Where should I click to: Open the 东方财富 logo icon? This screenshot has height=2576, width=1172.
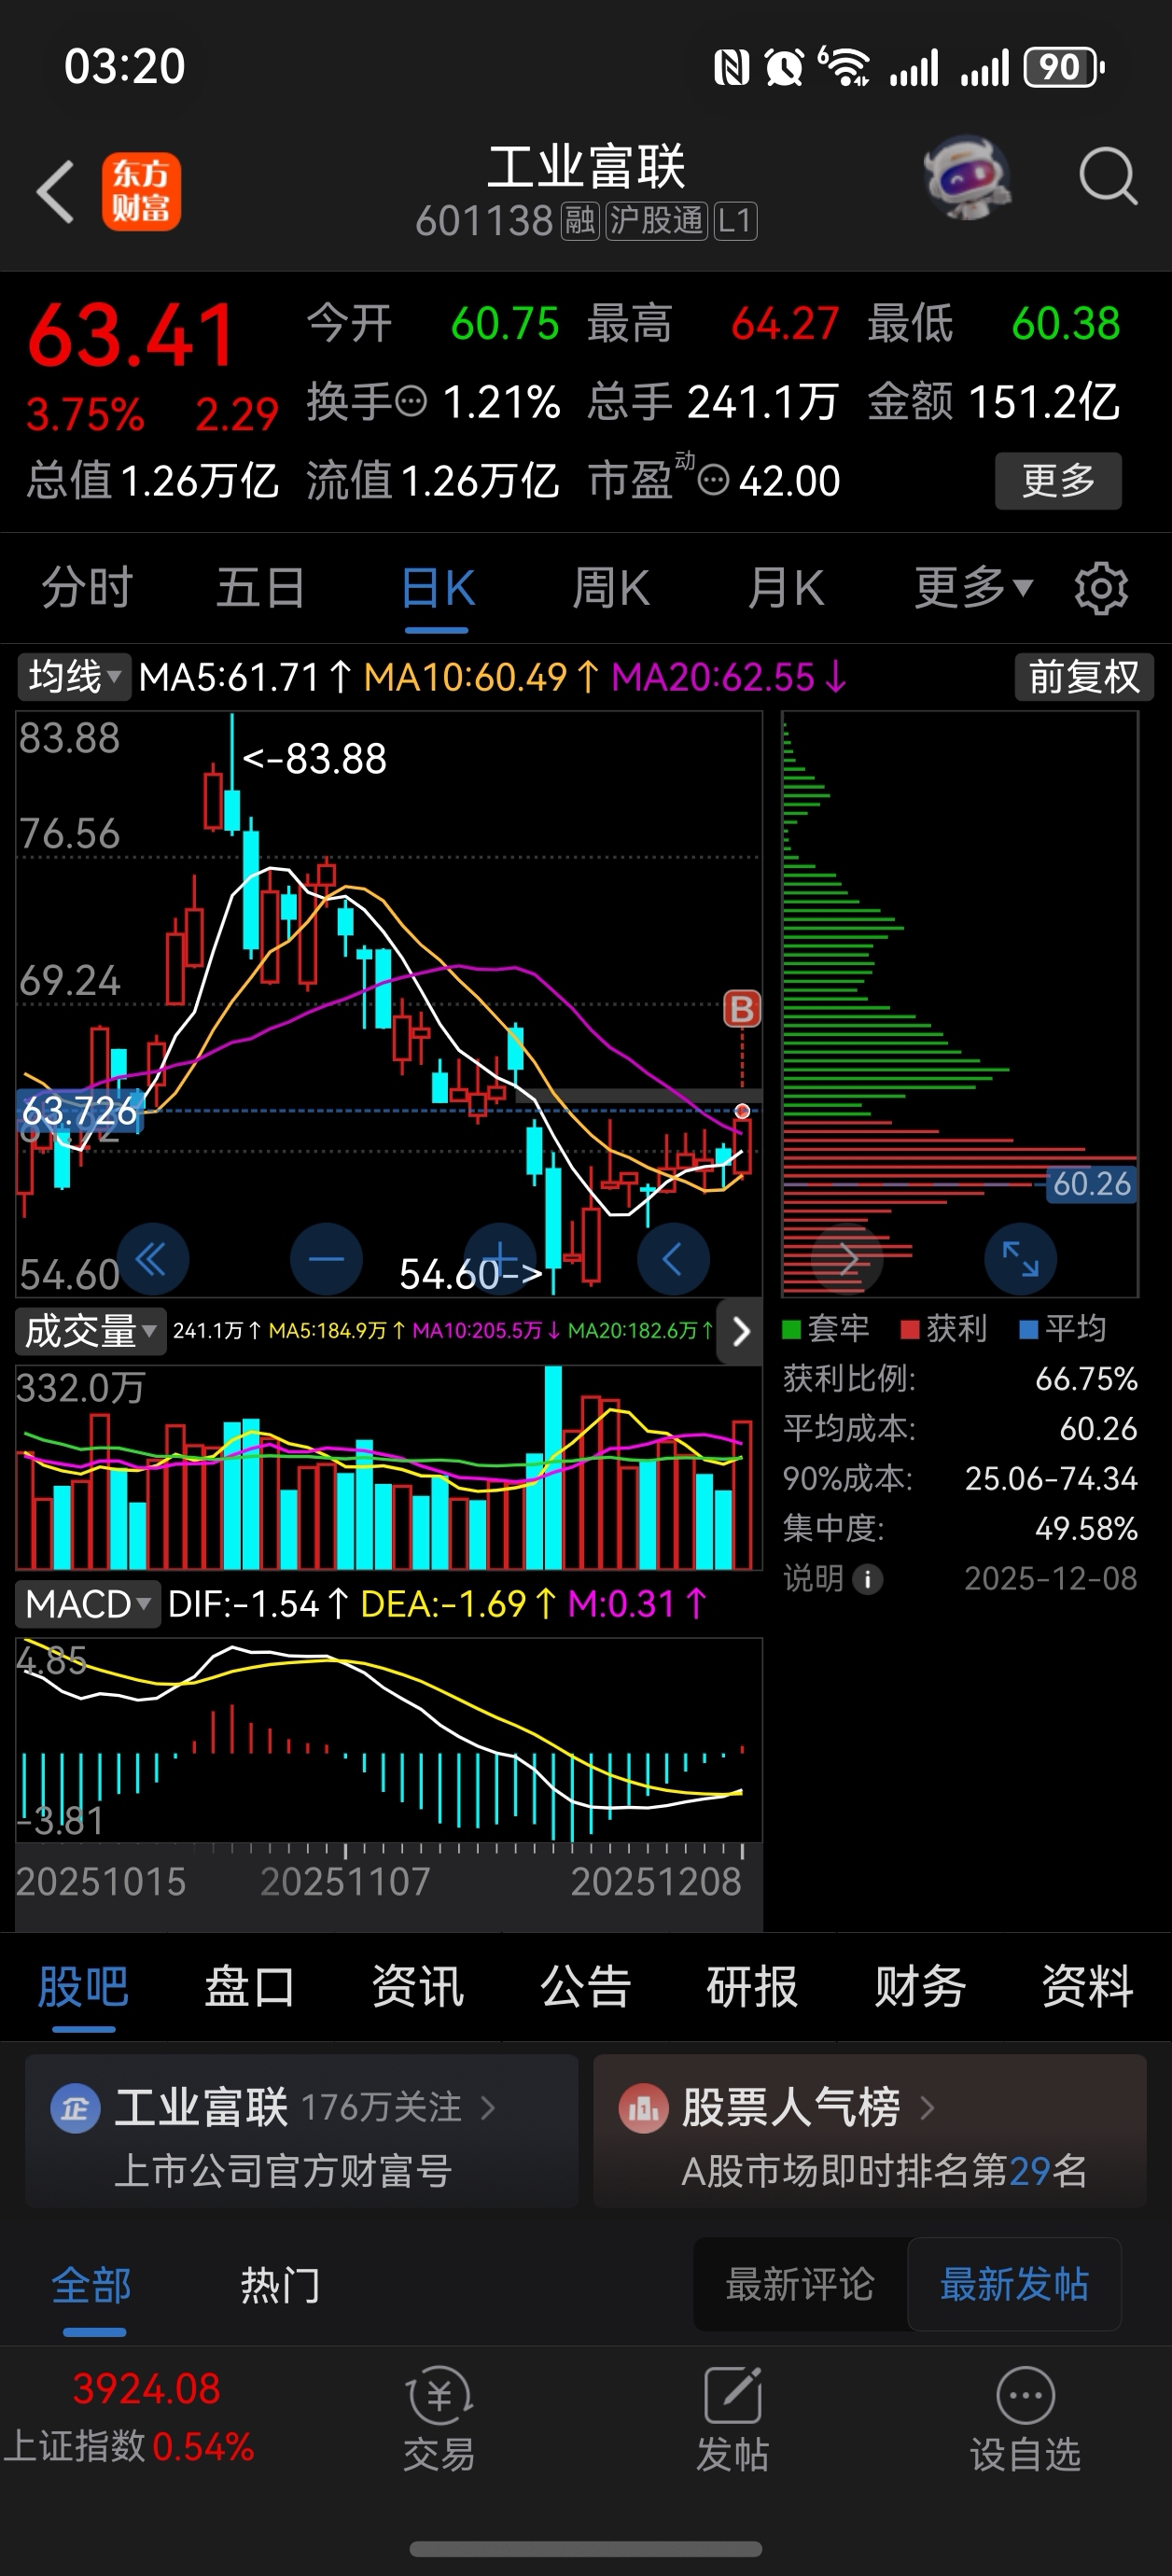coord(141,191)
